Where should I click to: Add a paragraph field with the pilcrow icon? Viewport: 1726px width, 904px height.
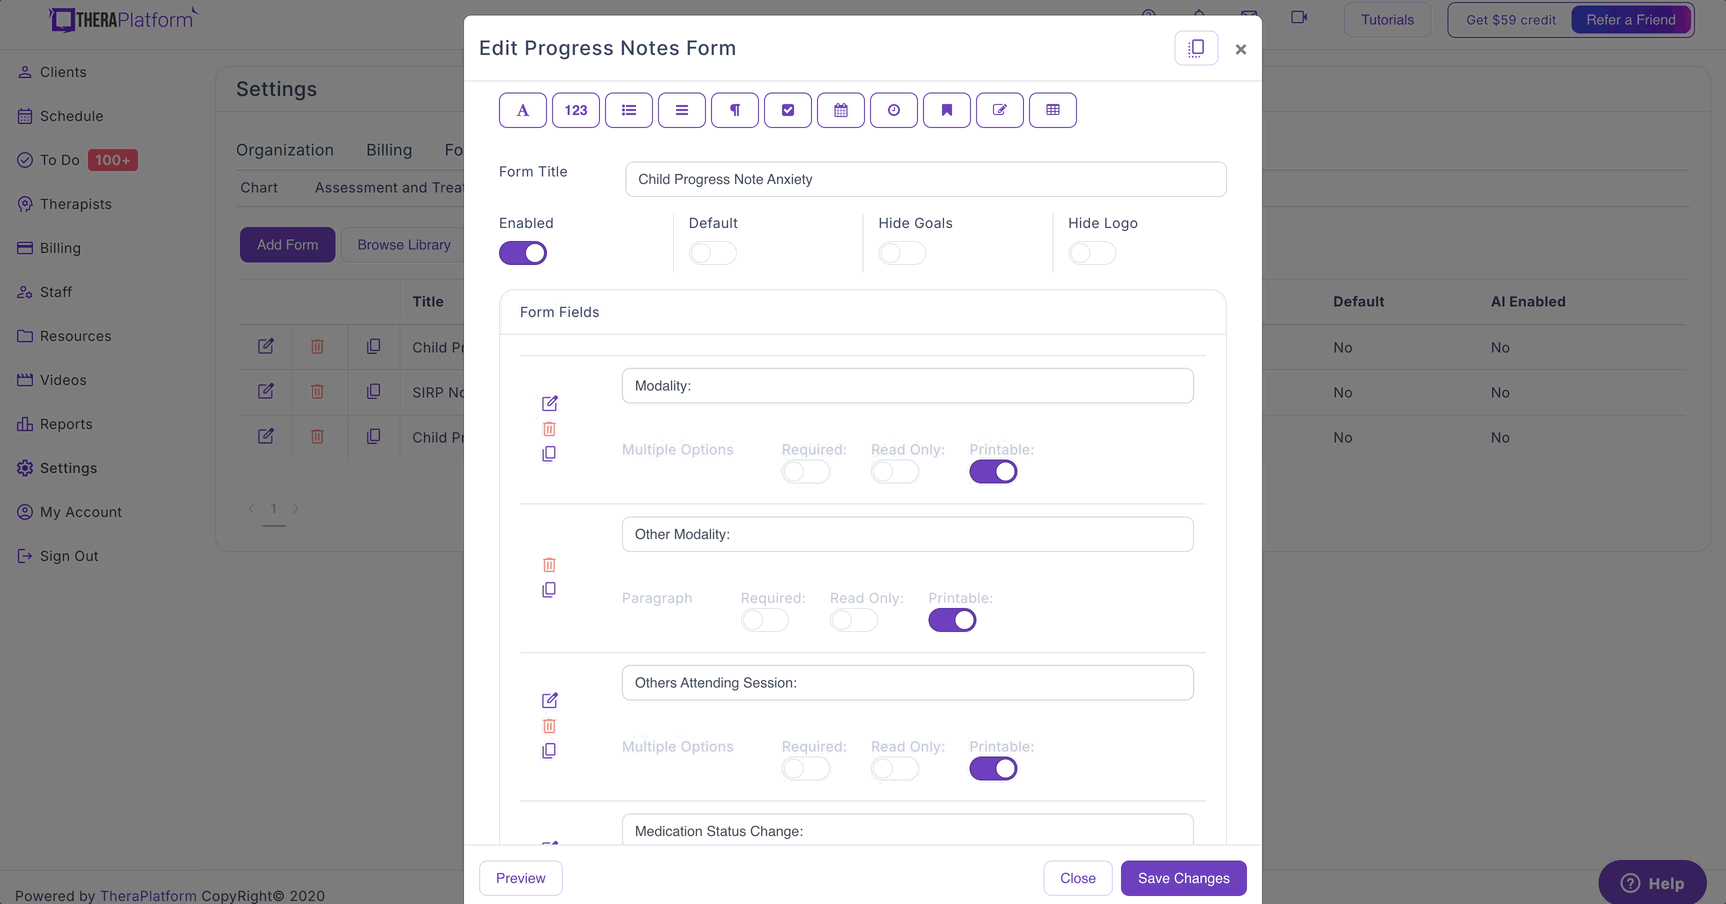(735, 110)
